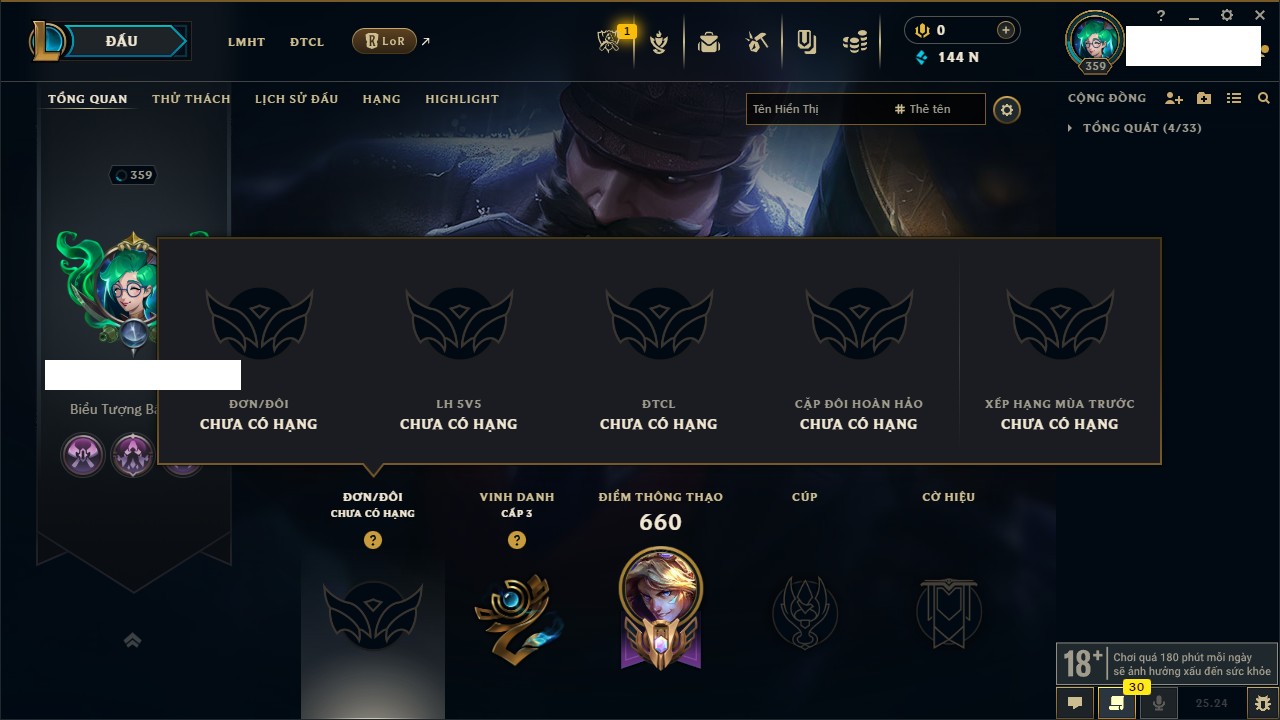The image size is (1280, 720).
Task: Toggle the missions panel with 30 badge
Action: (1117, 703)
